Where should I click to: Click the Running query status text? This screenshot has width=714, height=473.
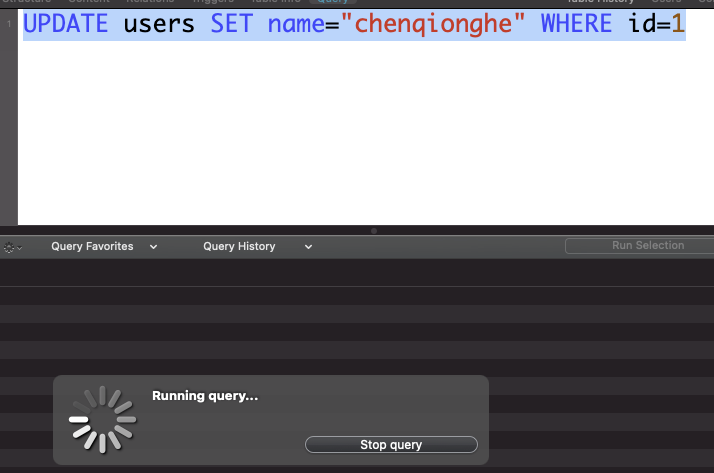tap(205, 396)
